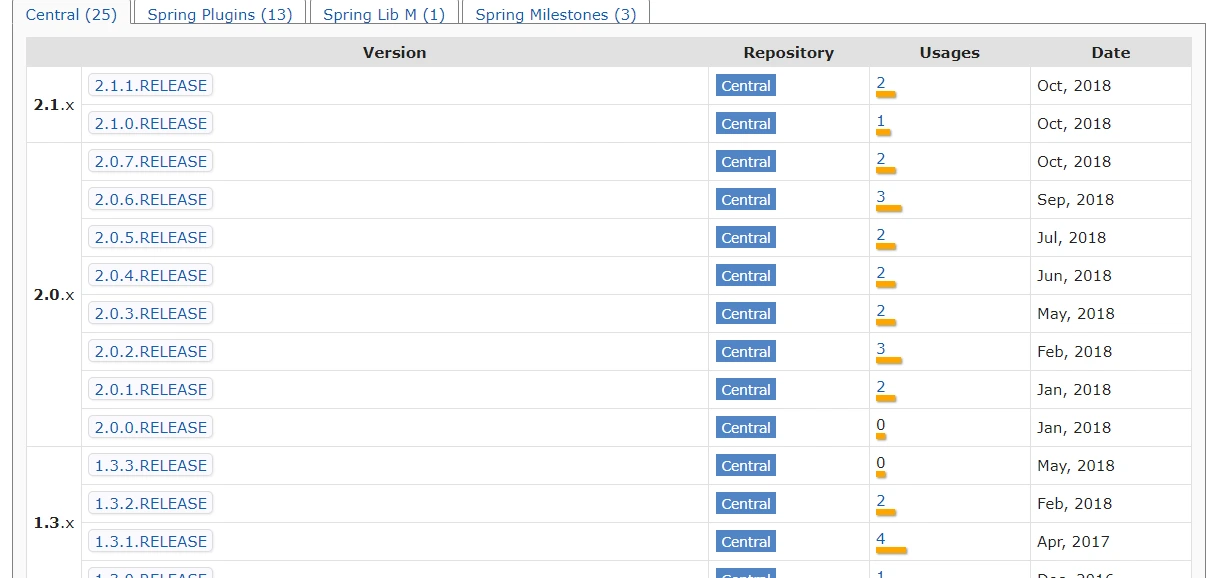Open version 2.0.6.RELEASE

[151, 200]
